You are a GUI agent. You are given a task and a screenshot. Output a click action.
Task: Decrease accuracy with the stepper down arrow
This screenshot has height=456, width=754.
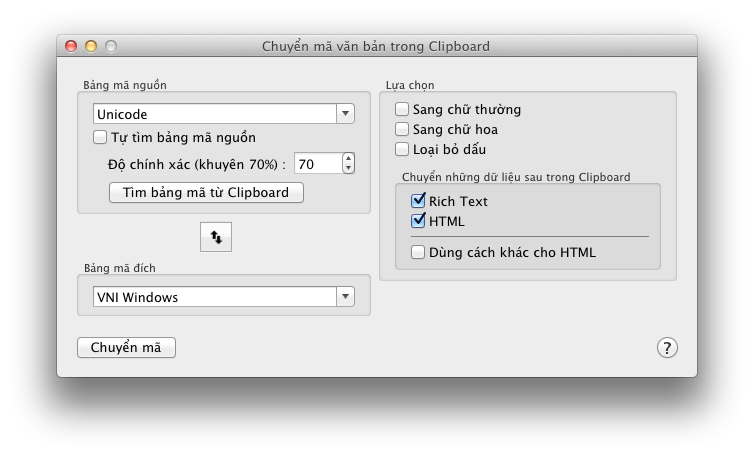click(347, 168)
